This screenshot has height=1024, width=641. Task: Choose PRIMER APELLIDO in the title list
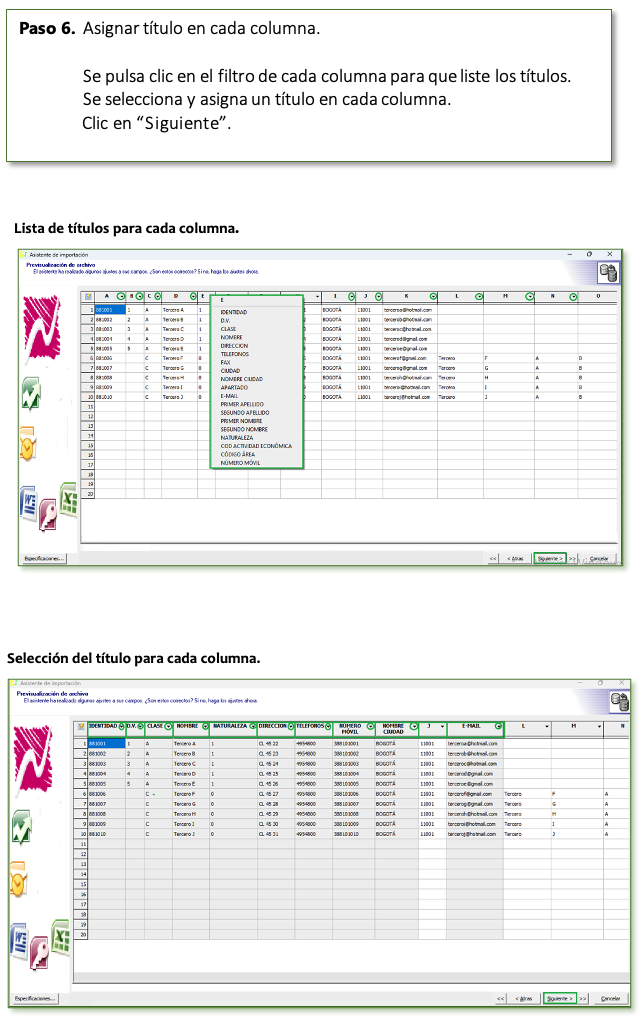point(243,404)
